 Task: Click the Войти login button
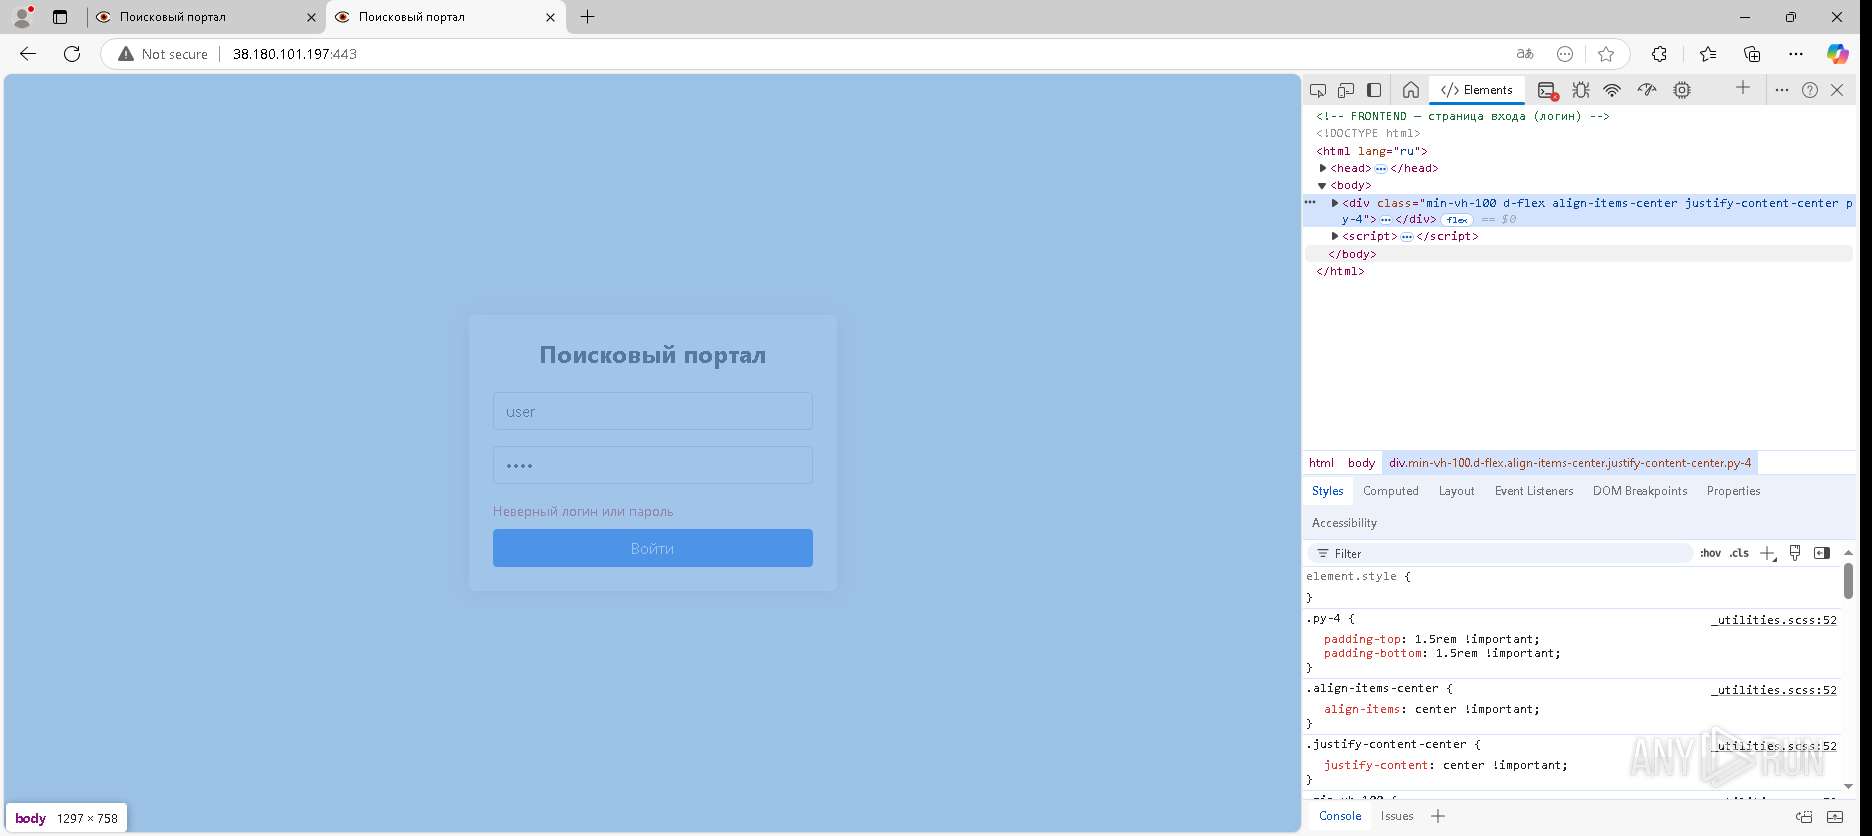pos(652,548)
